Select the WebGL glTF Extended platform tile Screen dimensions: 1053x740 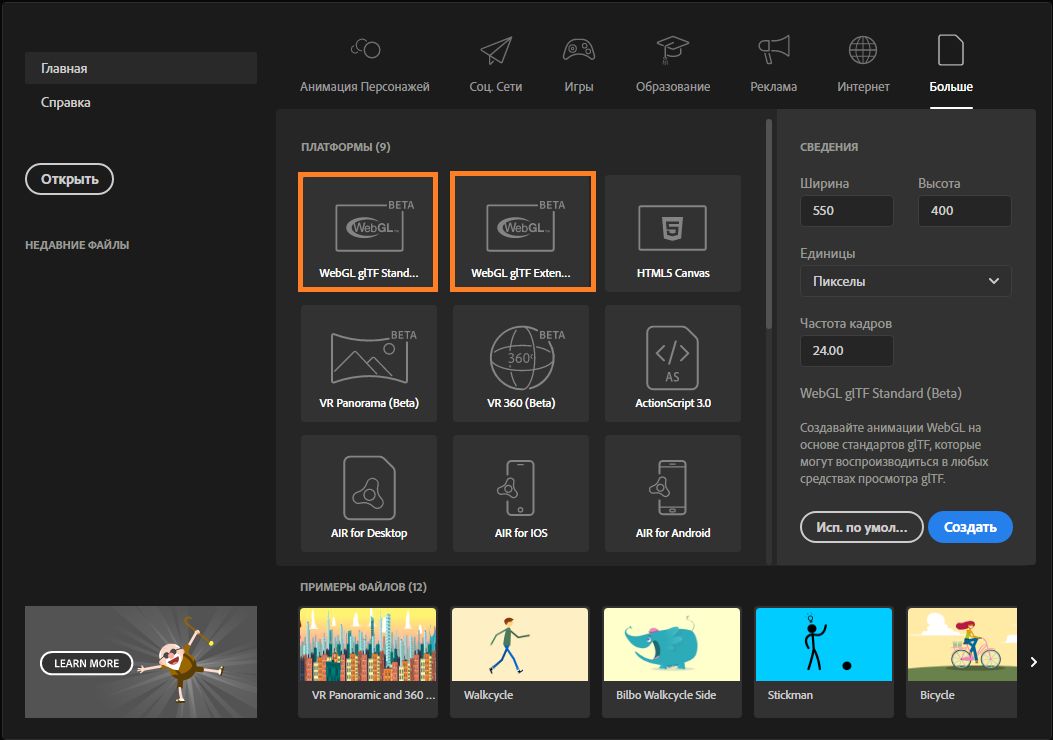tap(522, 232)
